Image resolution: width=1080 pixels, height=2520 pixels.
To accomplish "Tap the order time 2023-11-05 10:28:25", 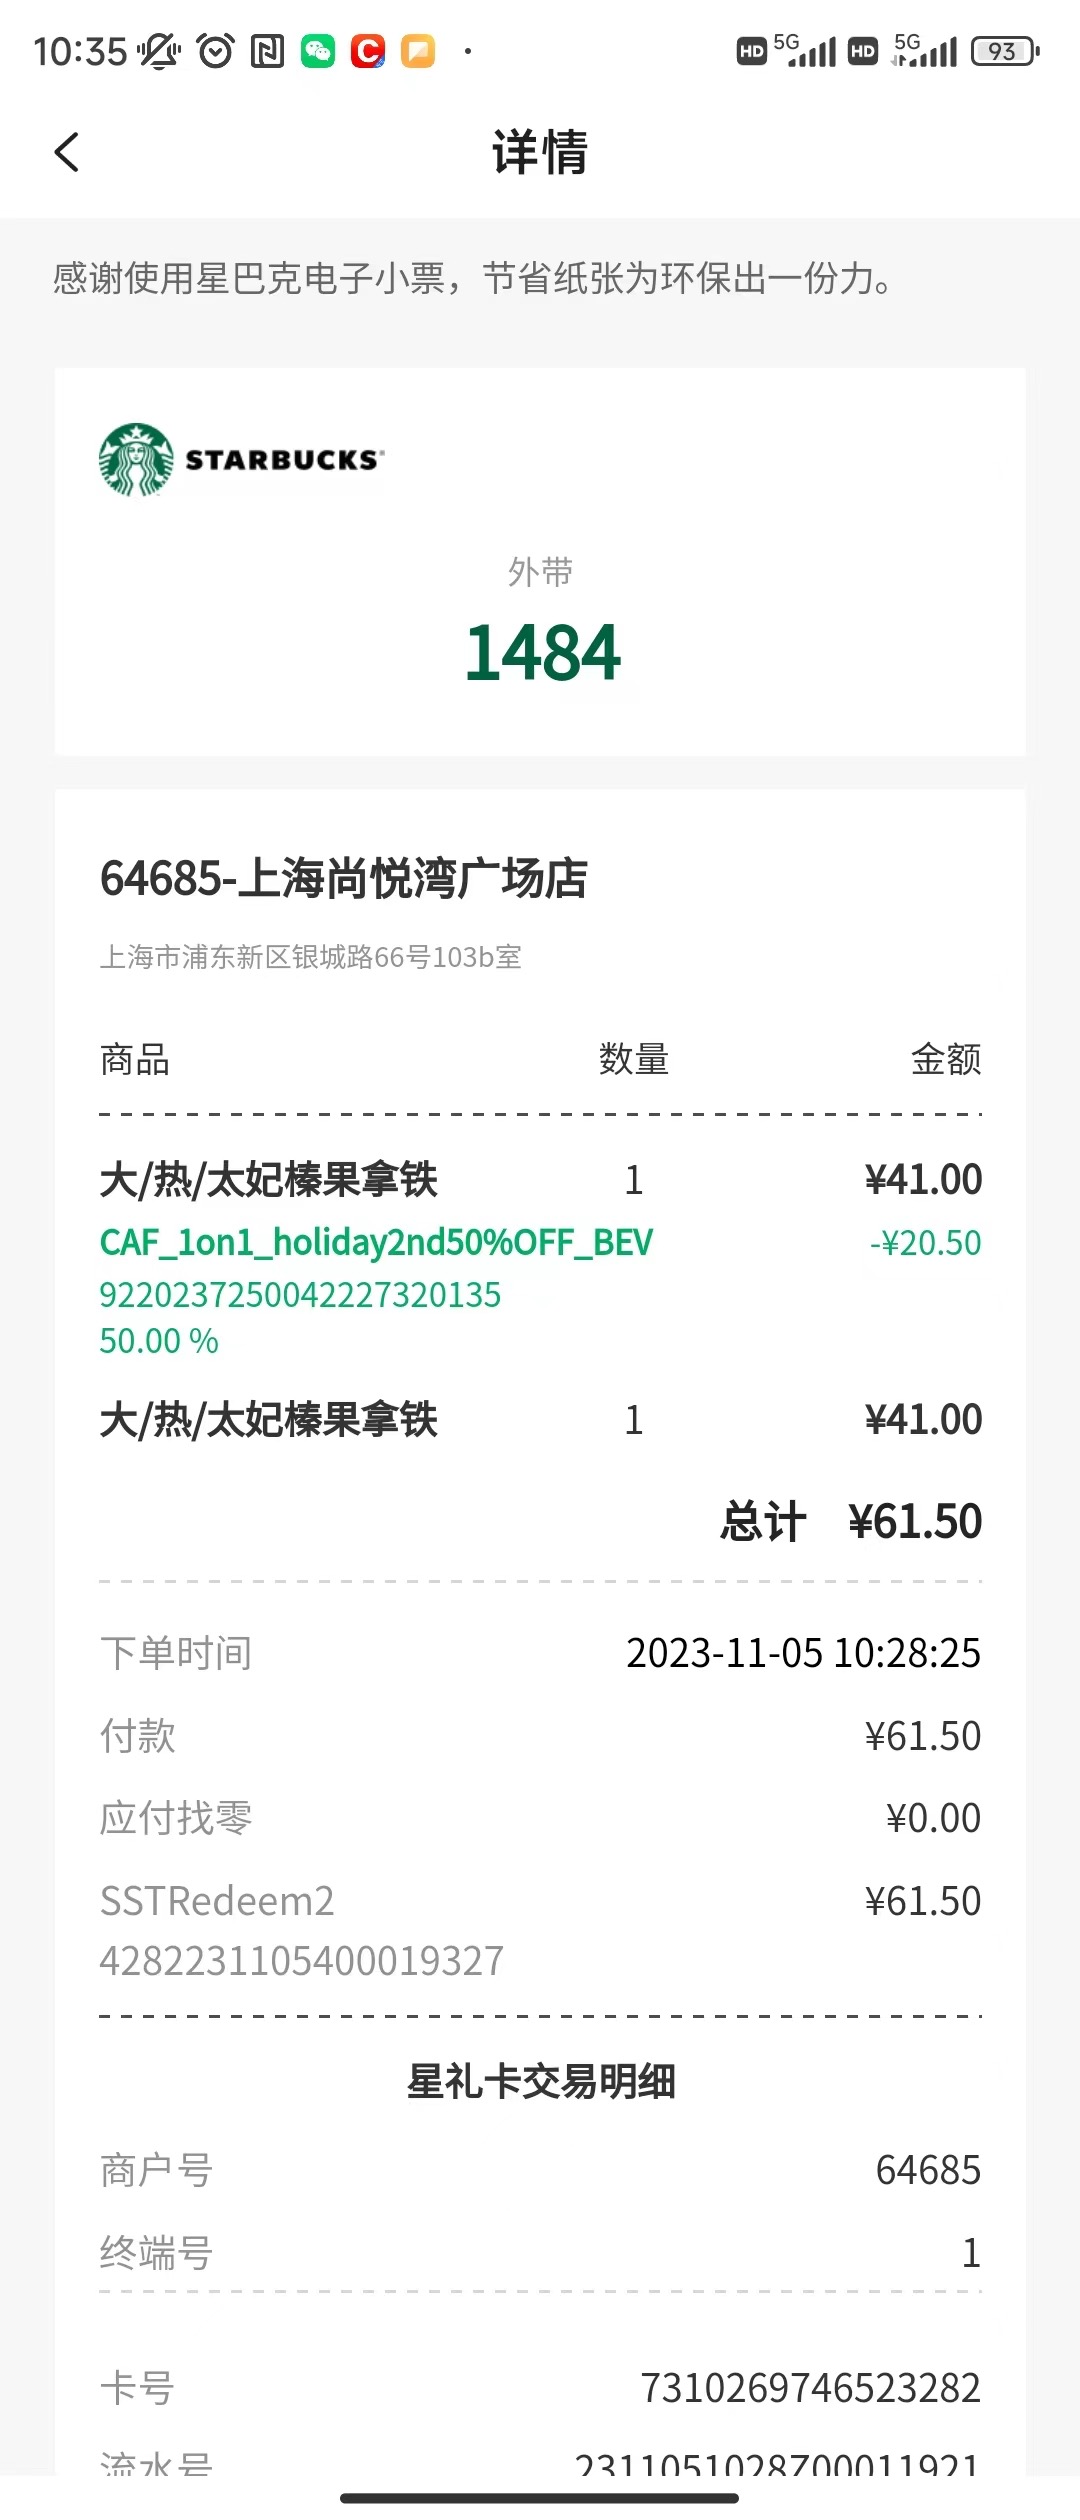I will tap(803, 1653).
